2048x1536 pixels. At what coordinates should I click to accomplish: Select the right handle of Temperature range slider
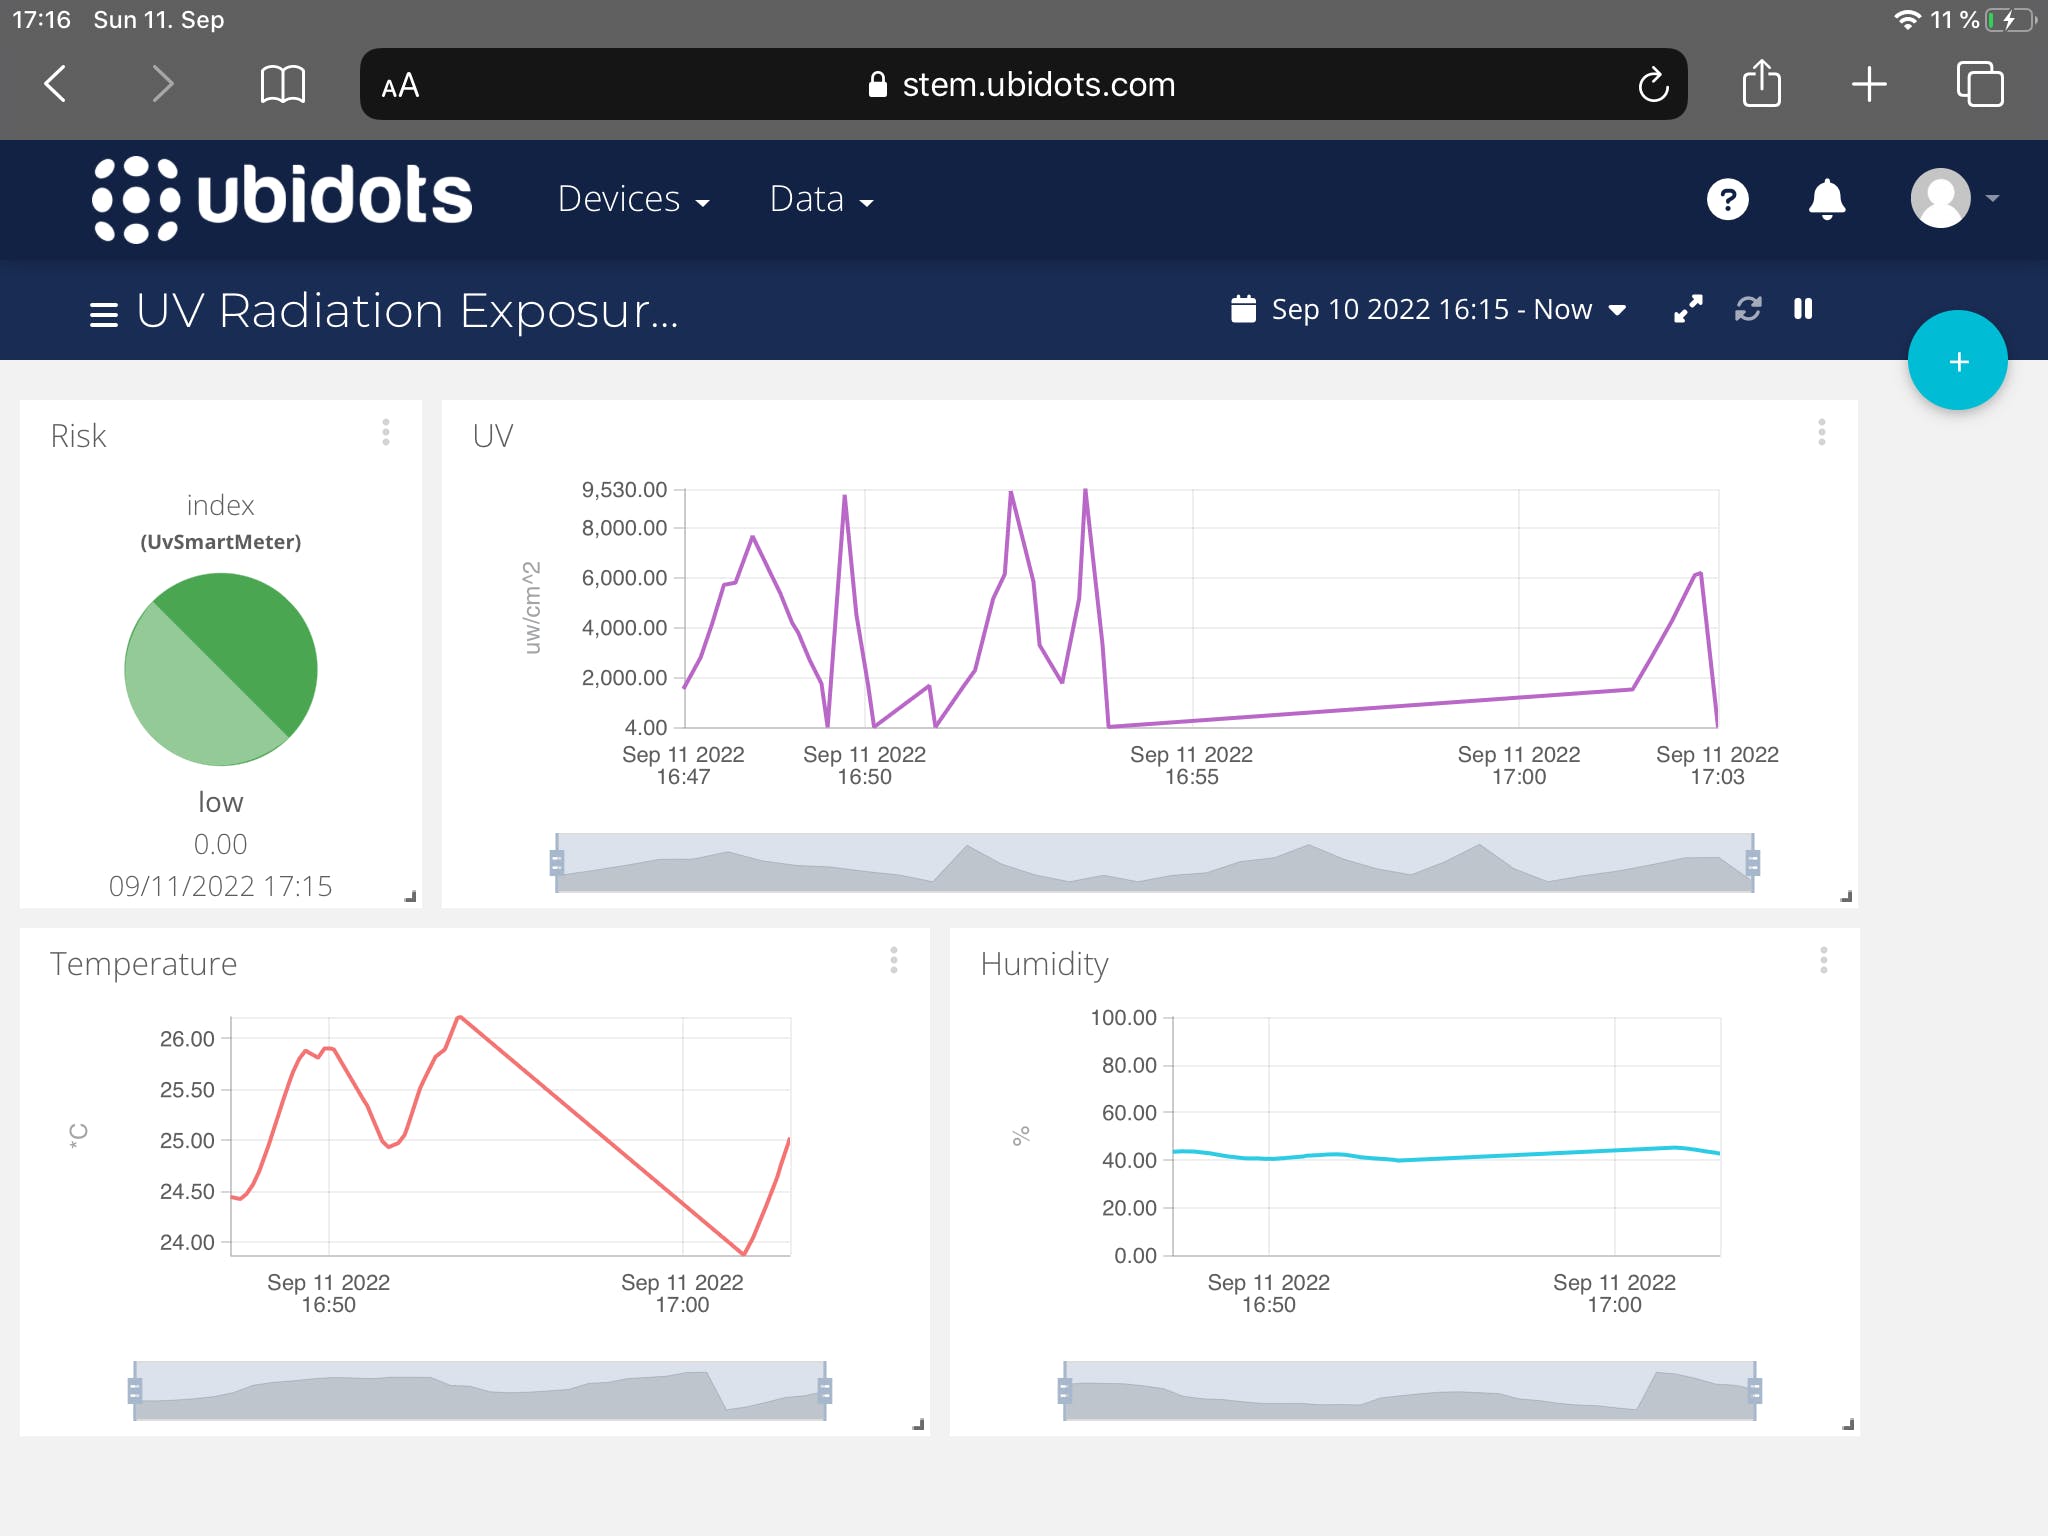tap(825, 1390)
